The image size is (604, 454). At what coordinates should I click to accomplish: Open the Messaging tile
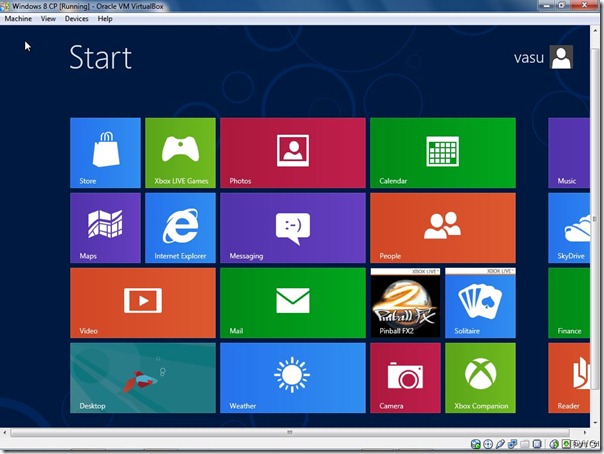[293, 228]
